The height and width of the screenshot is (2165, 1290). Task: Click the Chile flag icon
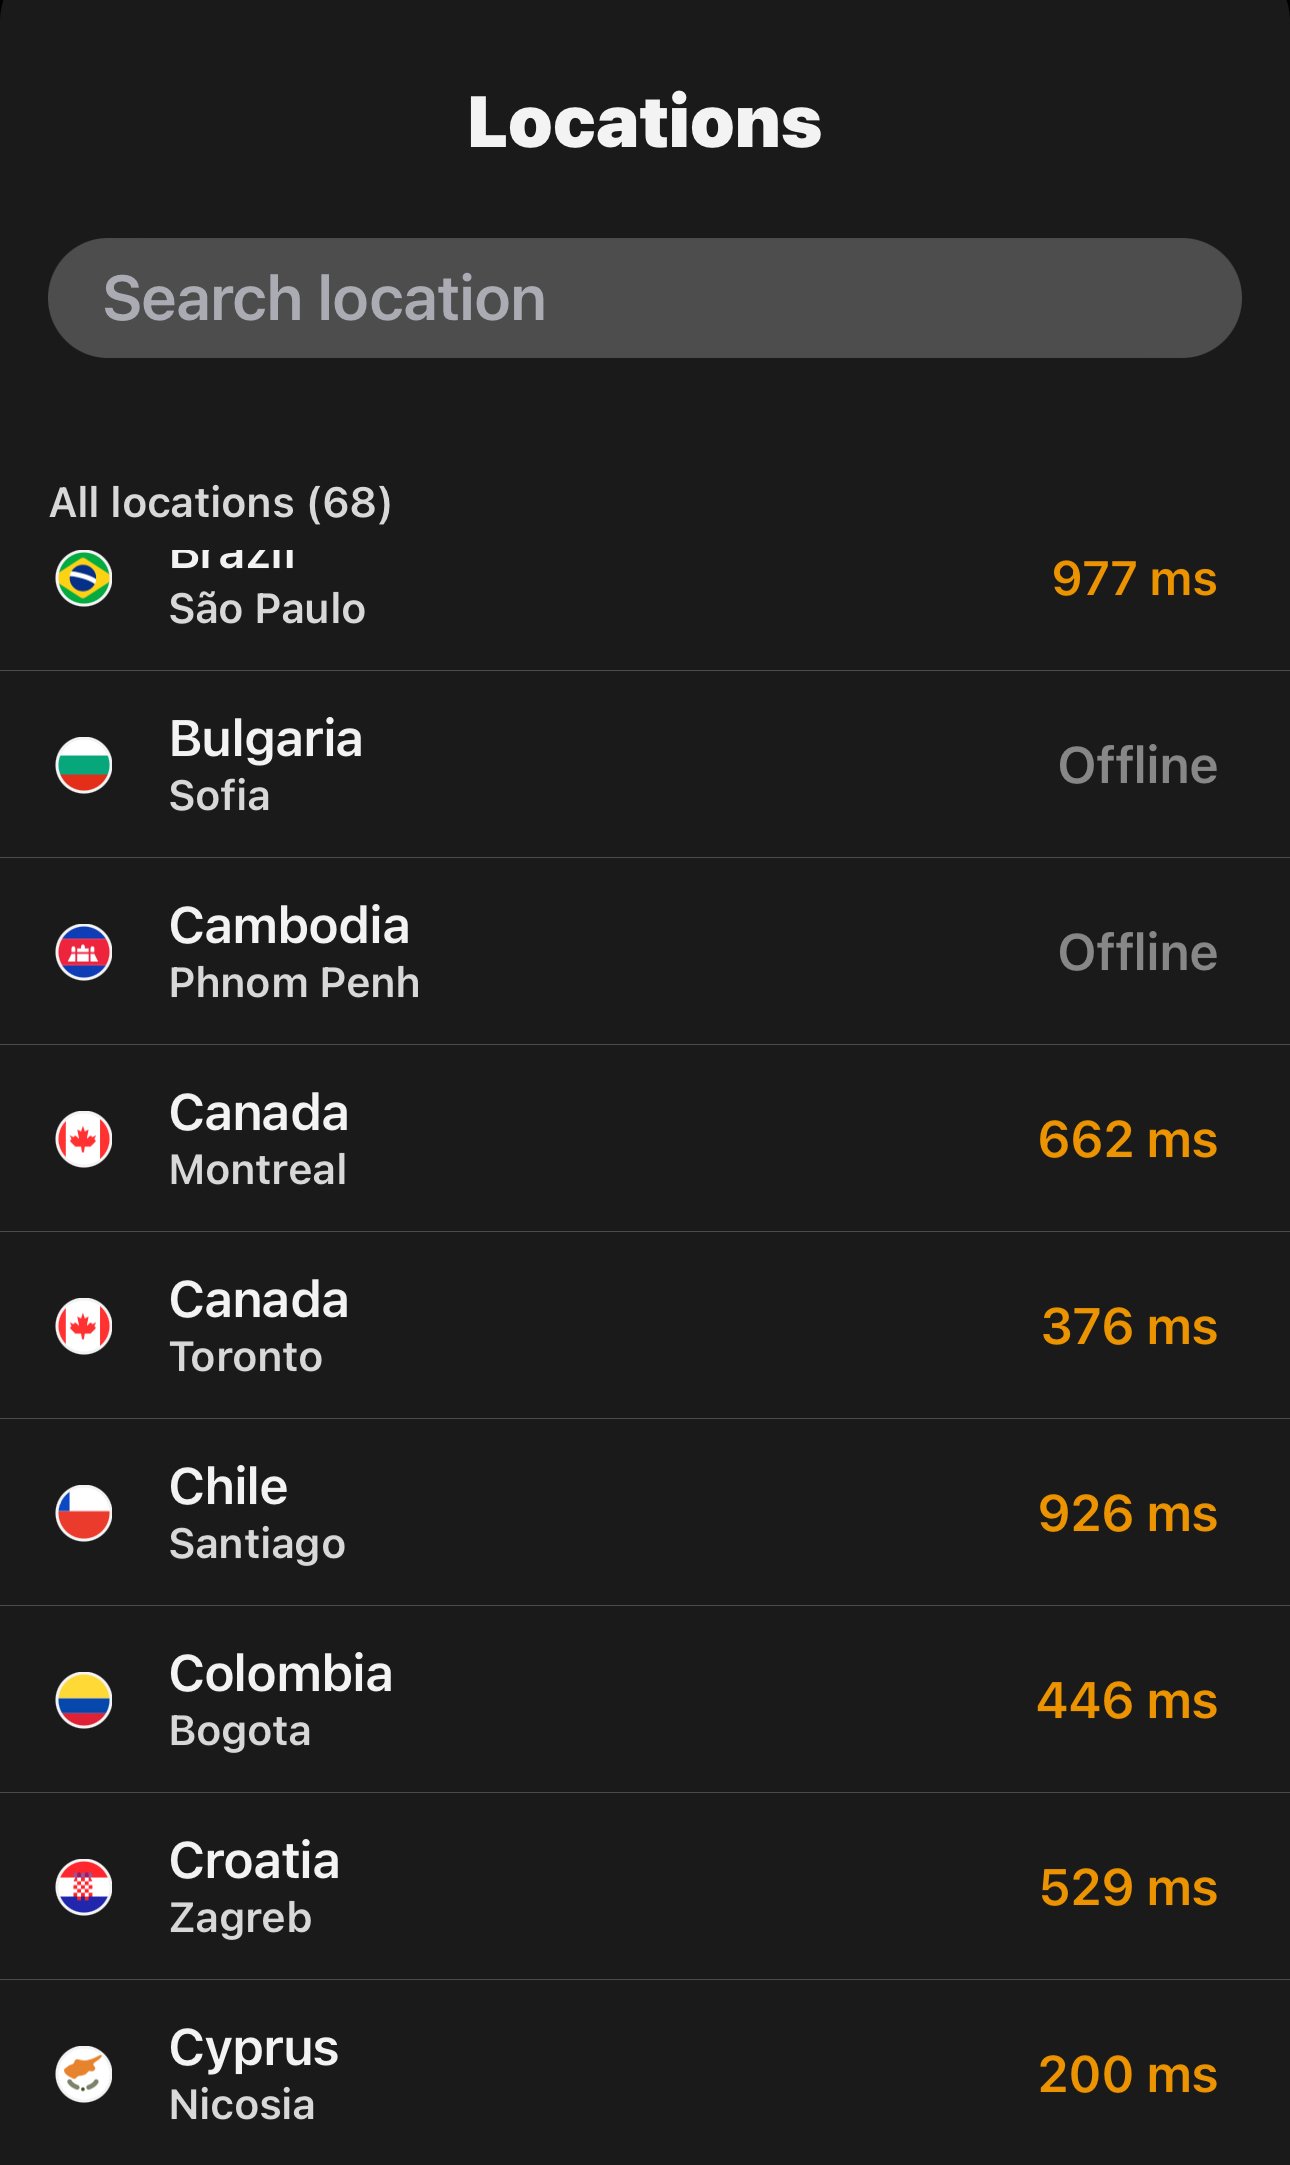[x=84, y=1513]
